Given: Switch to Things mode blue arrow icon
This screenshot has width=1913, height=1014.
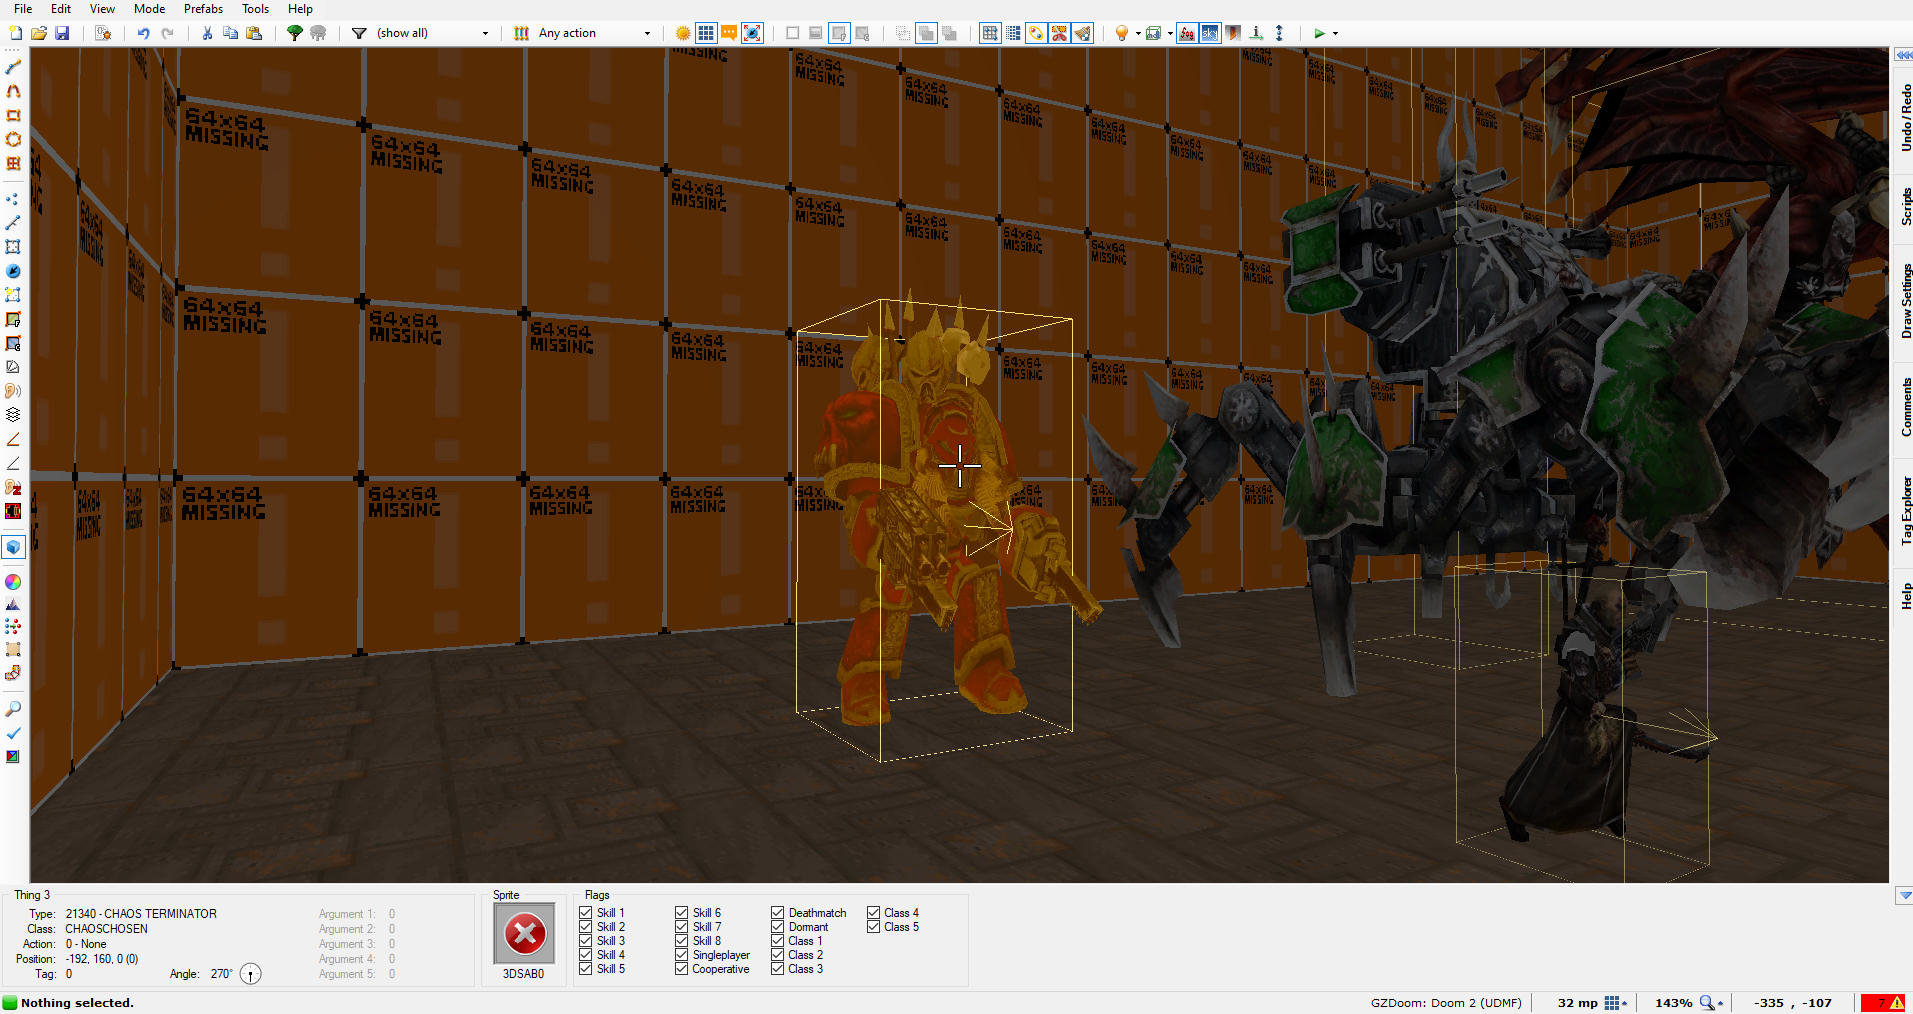Looking at the screenshot, I should pos(13,271).
